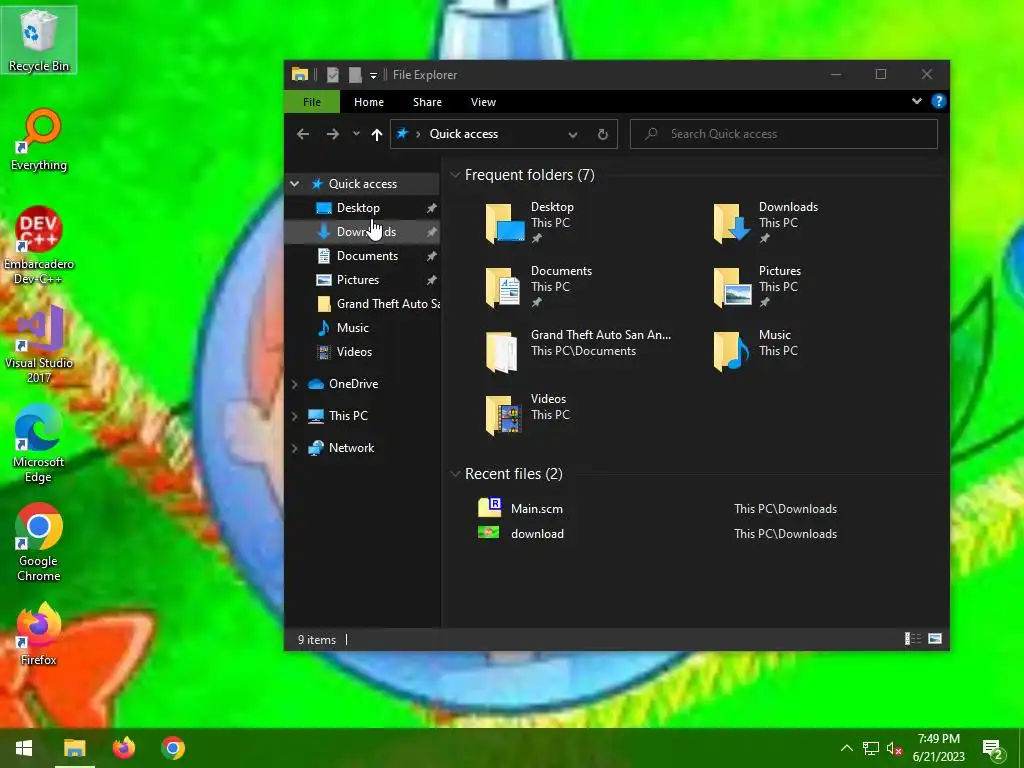Launch Firefox desktop shortcut
1024x768 pixels.
[x=39, y=634]
